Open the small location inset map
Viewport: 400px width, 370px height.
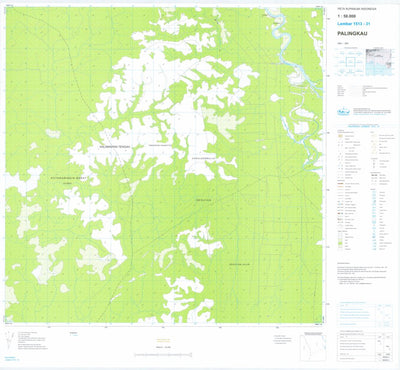coord(312,347)
